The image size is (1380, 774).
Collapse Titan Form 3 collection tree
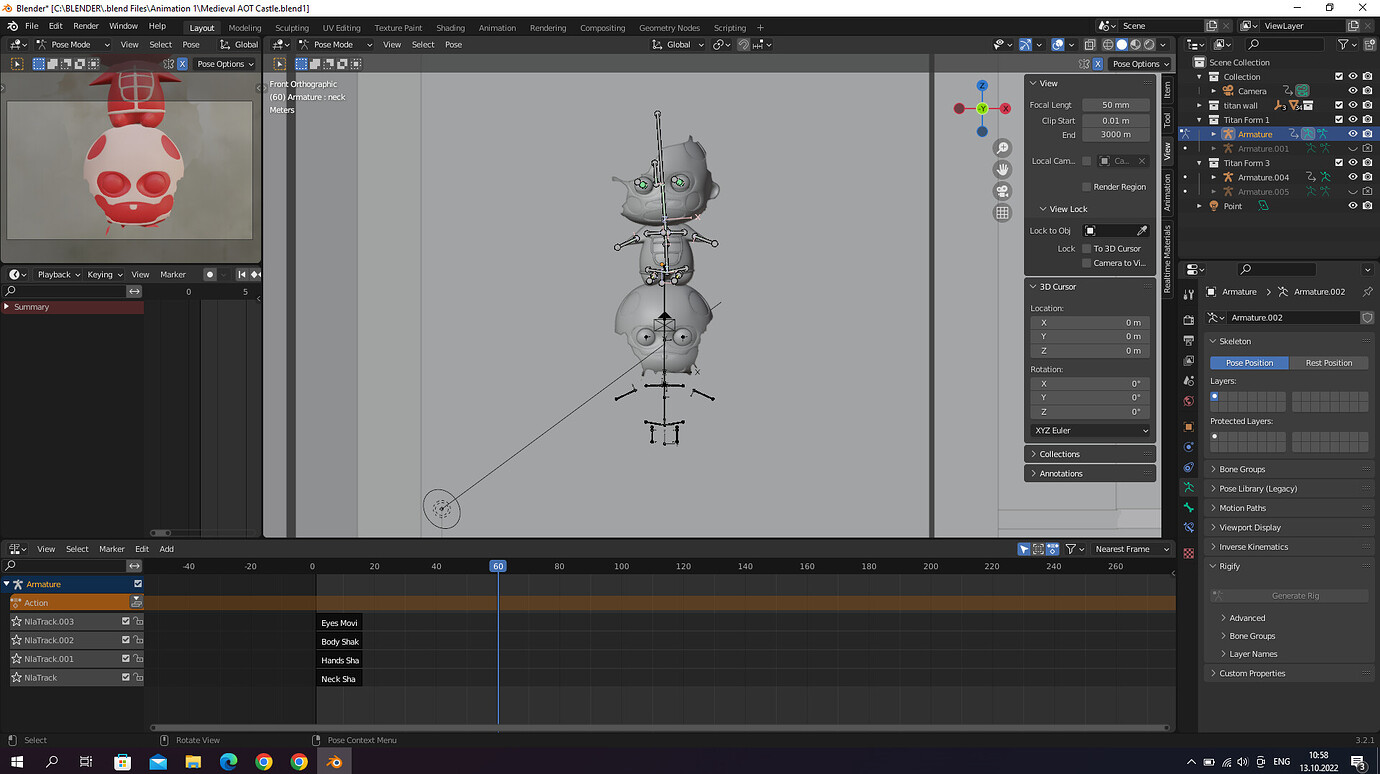click(x=1200, y=163)
